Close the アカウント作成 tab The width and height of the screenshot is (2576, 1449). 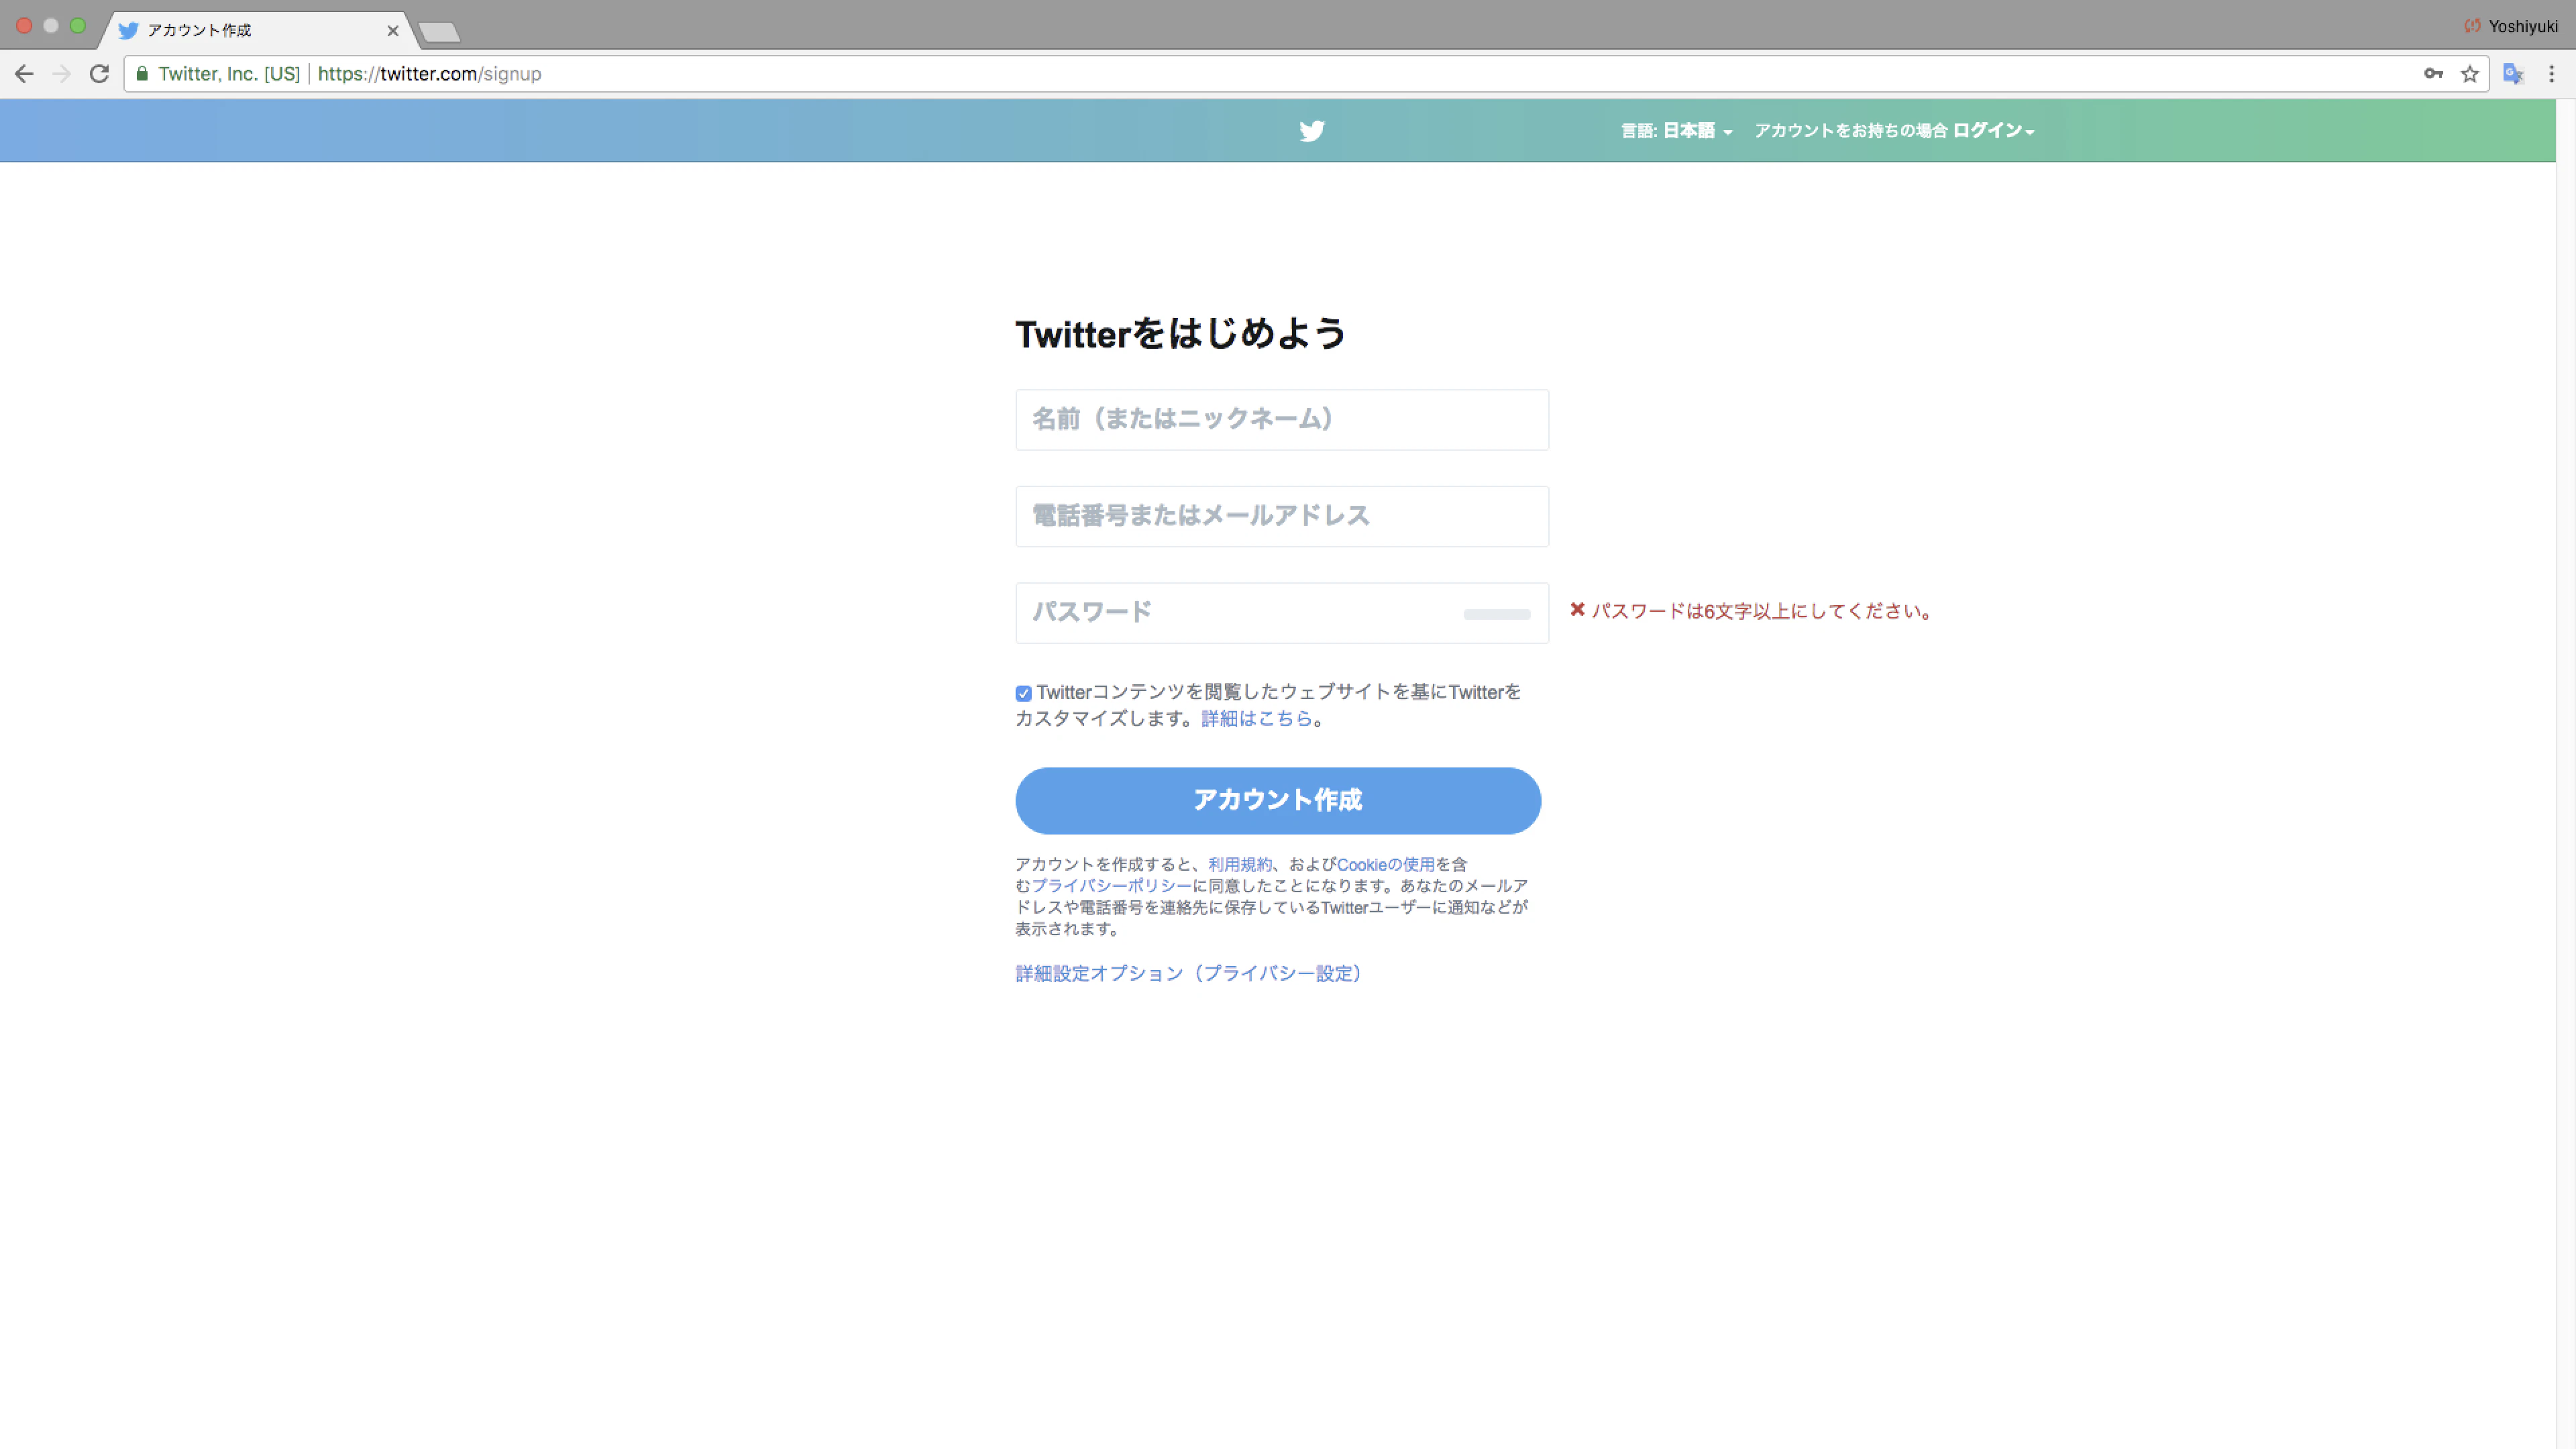[393, 31]
